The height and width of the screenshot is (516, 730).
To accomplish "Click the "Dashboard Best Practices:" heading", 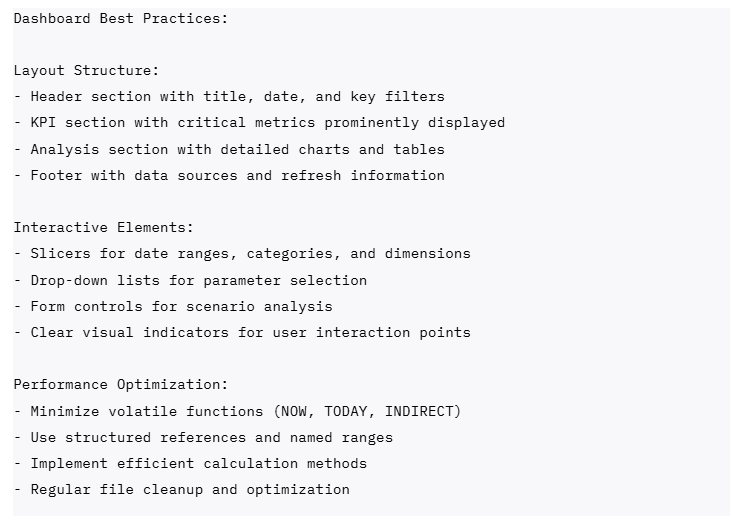I will 120,18.
